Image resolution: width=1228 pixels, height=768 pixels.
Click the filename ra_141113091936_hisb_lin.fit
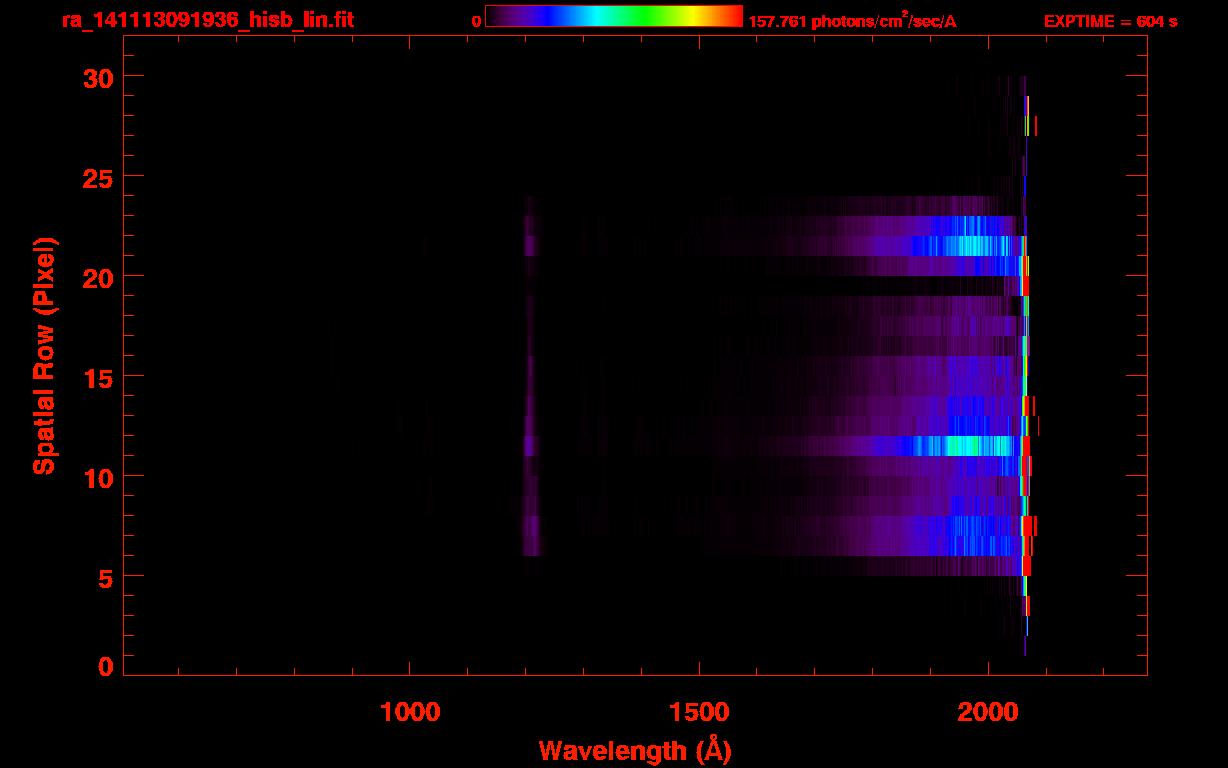point(207,20)
